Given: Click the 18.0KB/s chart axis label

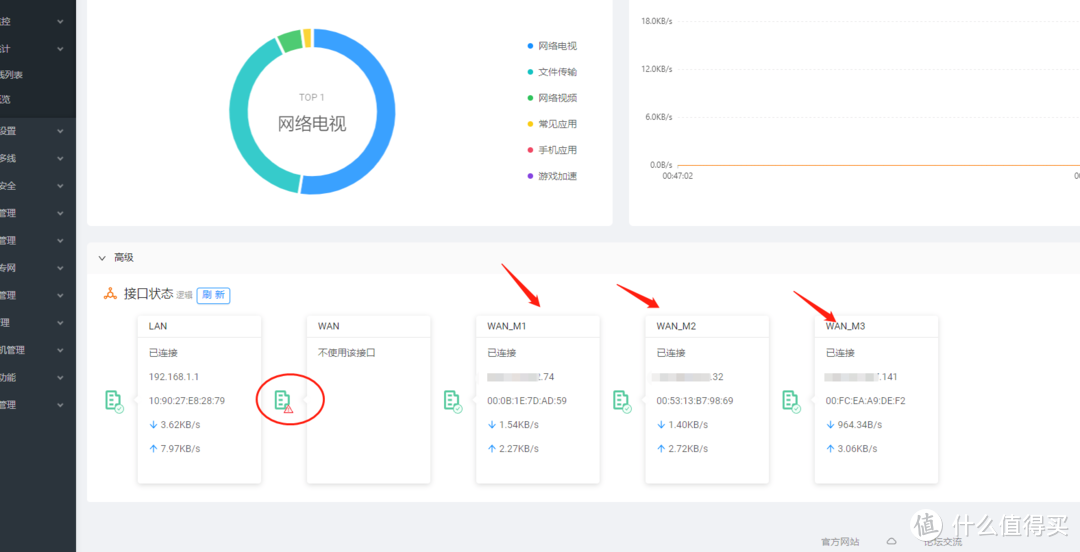Looking at the screenshot, I should click(656, 21).
